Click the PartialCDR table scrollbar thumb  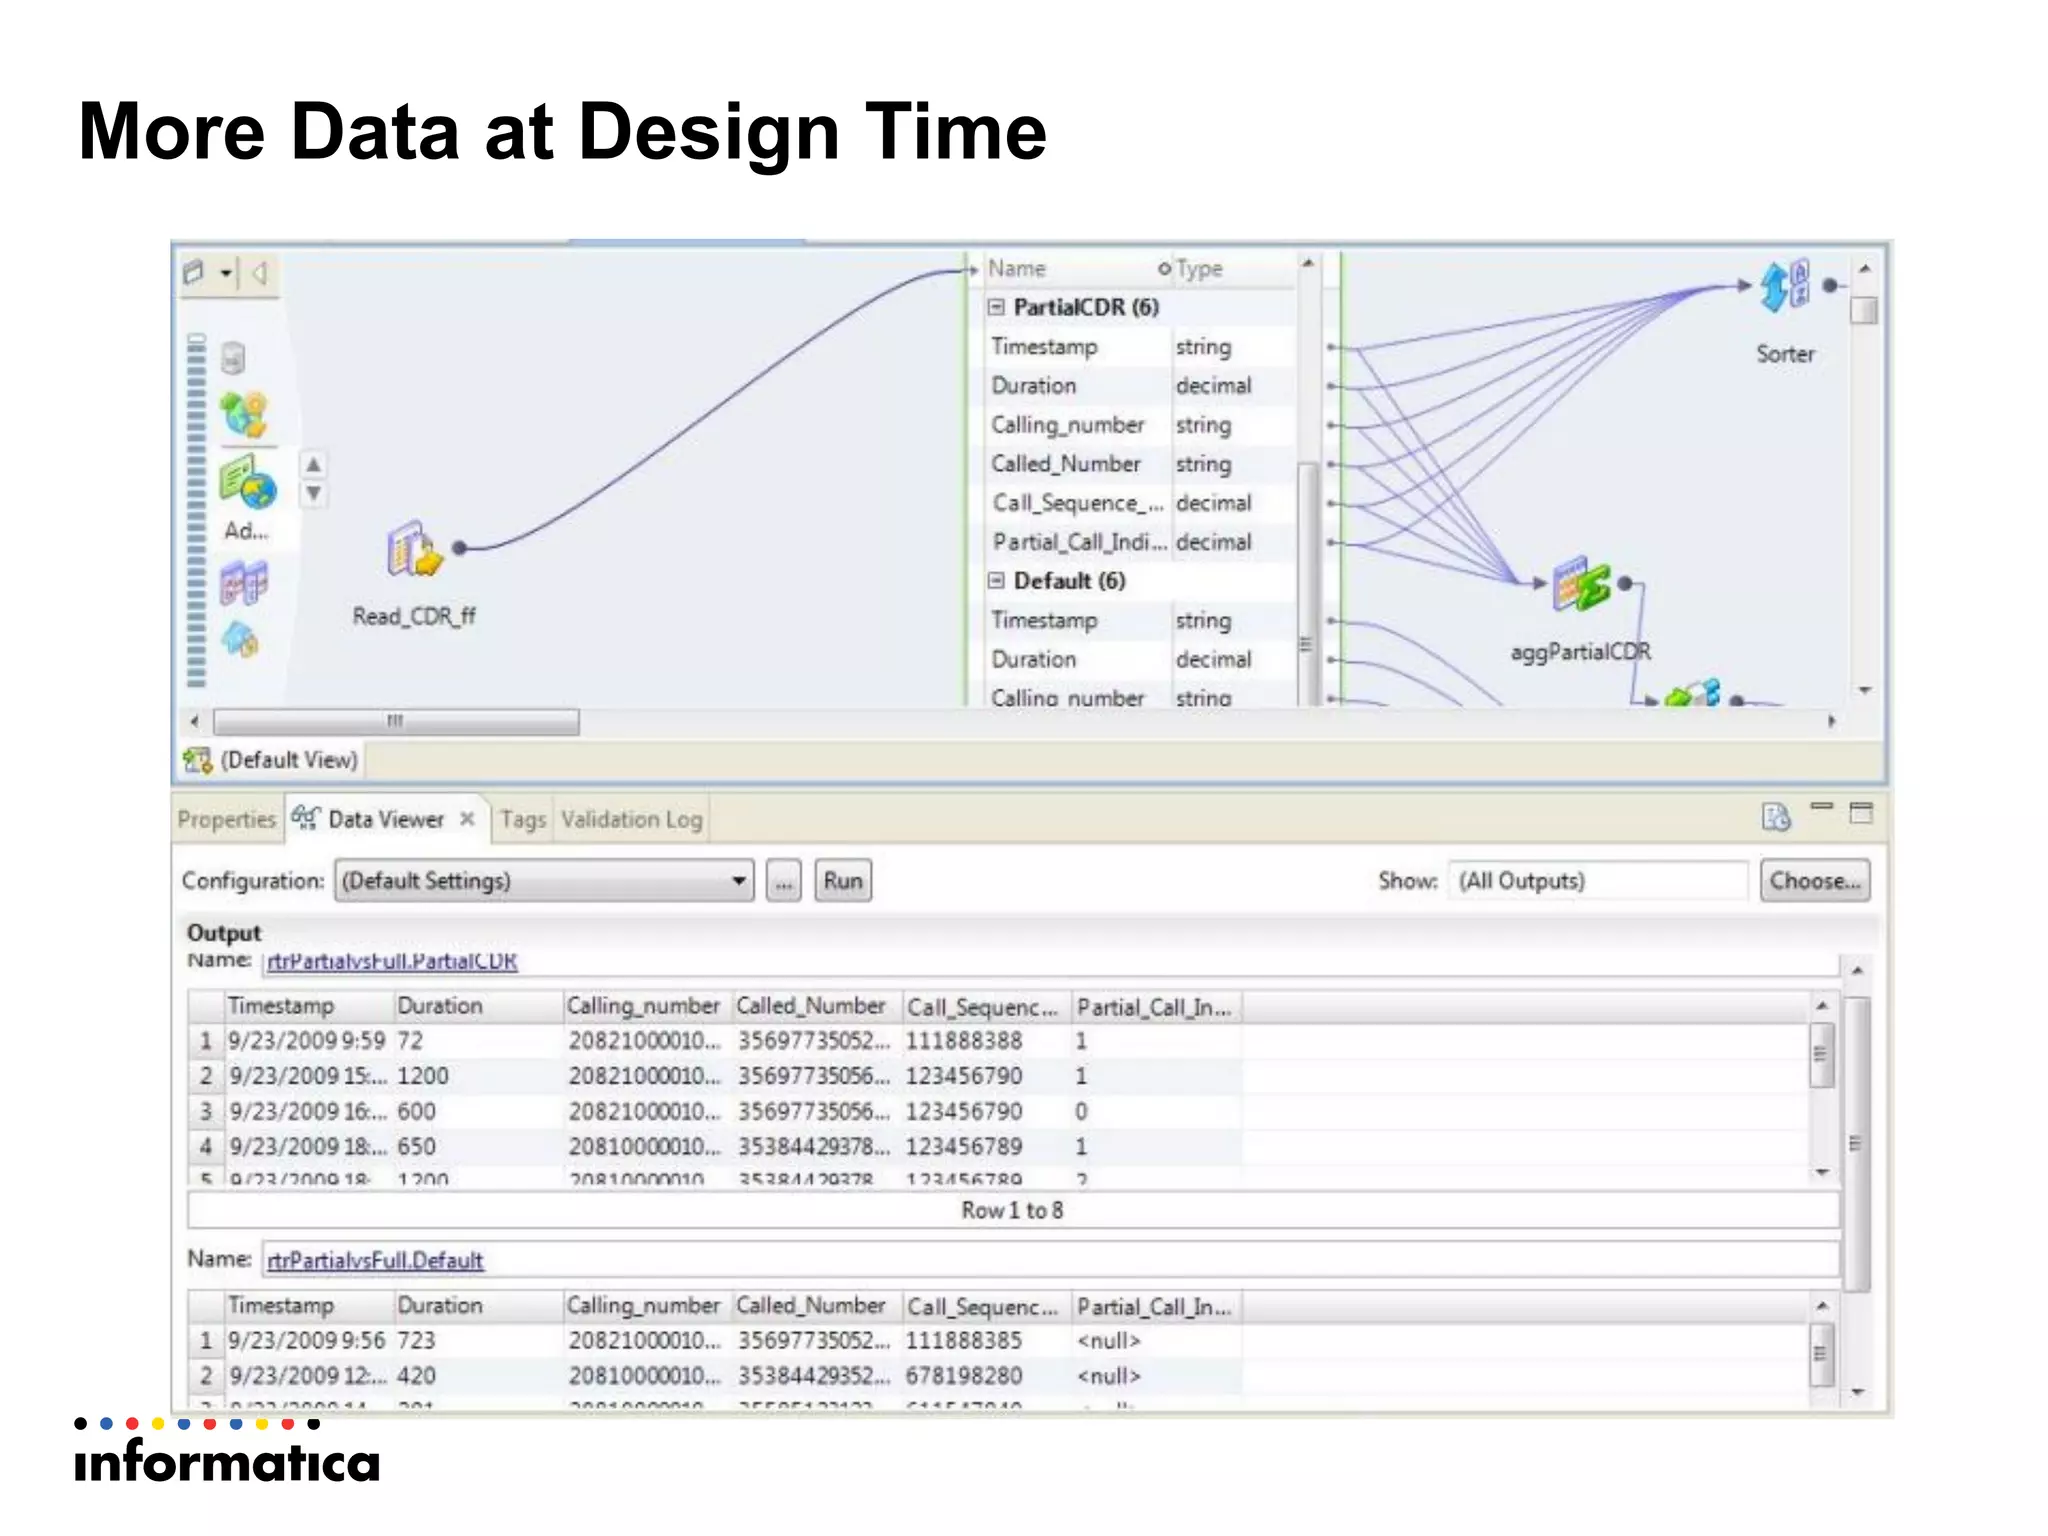[1821, 1053]
